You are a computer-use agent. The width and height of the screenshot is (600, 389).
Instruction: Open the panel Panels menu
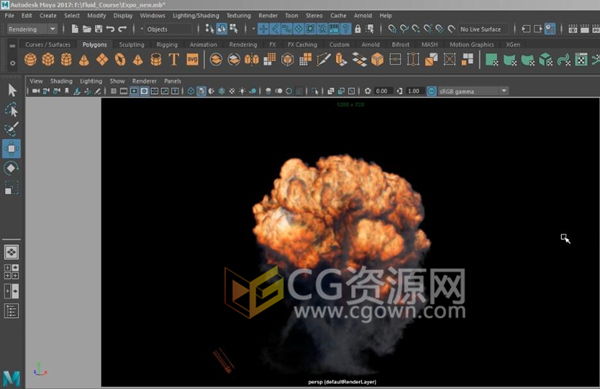pos(173,81)
